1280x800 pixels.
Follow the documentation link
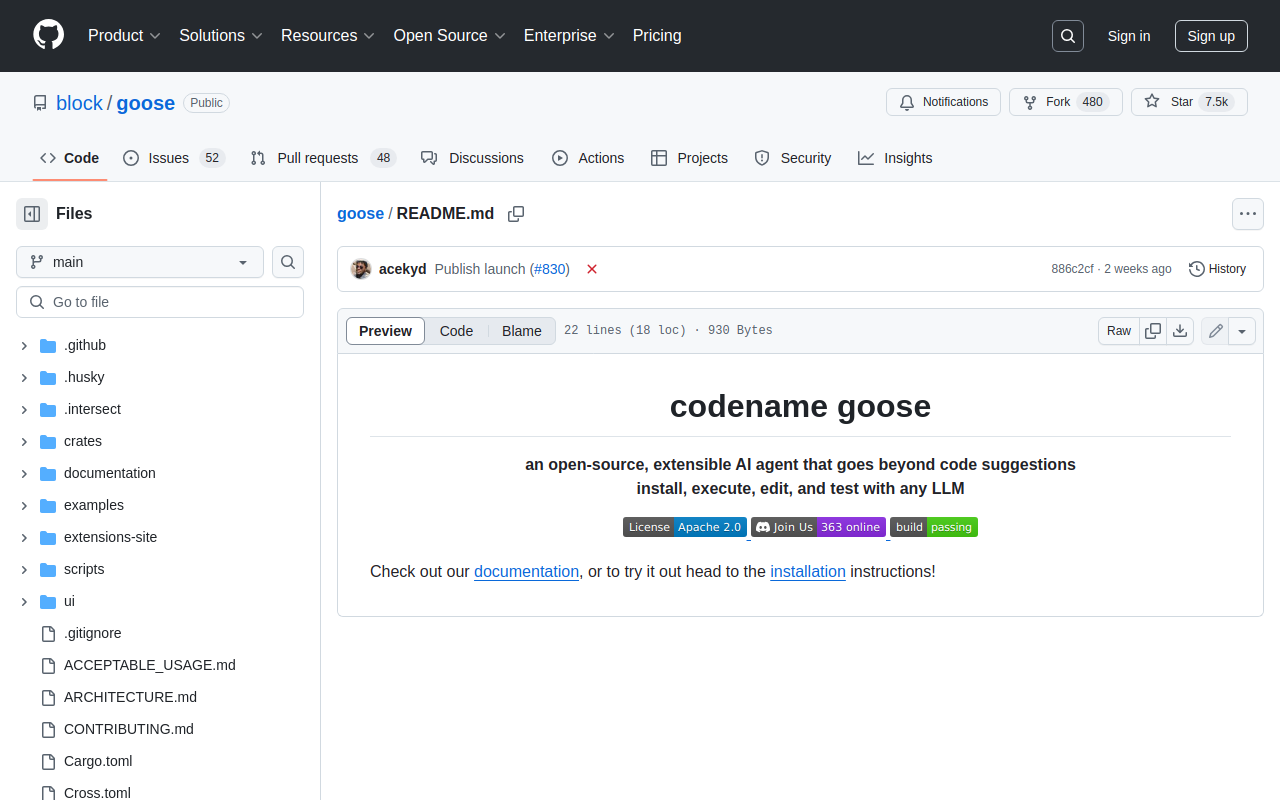pyautogui.click(x=526, y=571)
